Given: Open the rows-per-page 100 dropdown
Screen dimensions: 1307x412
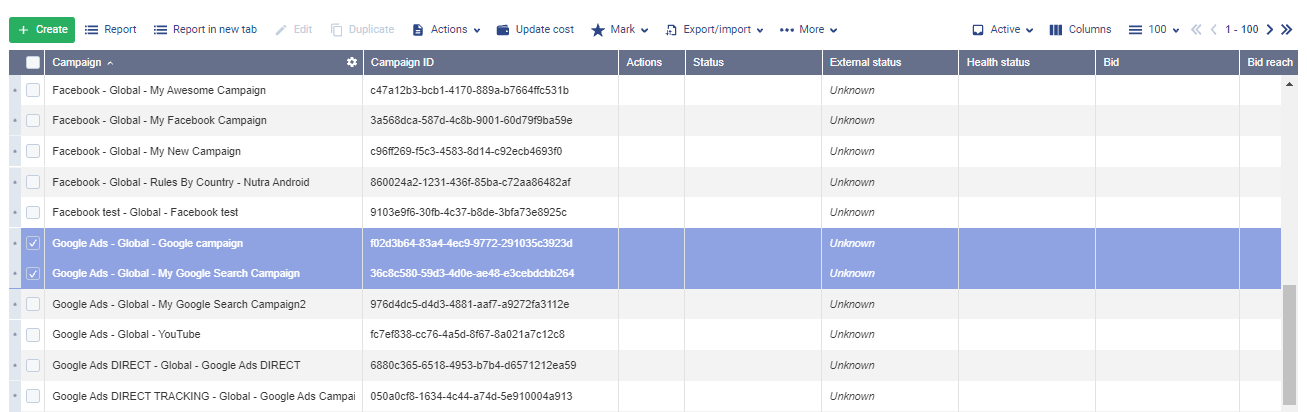Looking at the screenshot, I should coord(1154,30).
